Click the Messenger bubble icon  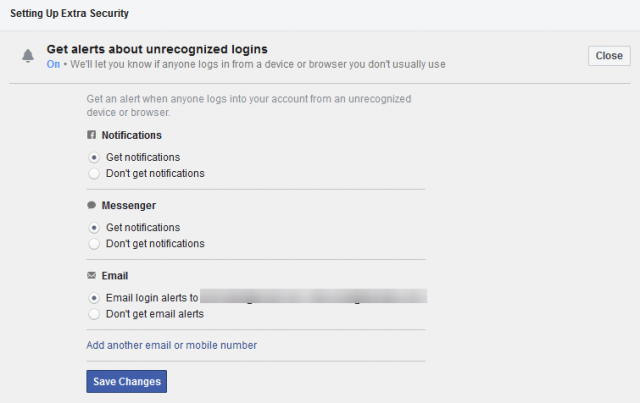[x=92, y=205]
